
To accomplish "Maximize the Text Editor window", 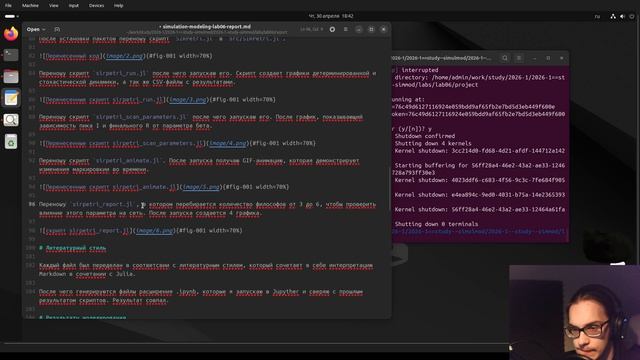I will [371, 29].
